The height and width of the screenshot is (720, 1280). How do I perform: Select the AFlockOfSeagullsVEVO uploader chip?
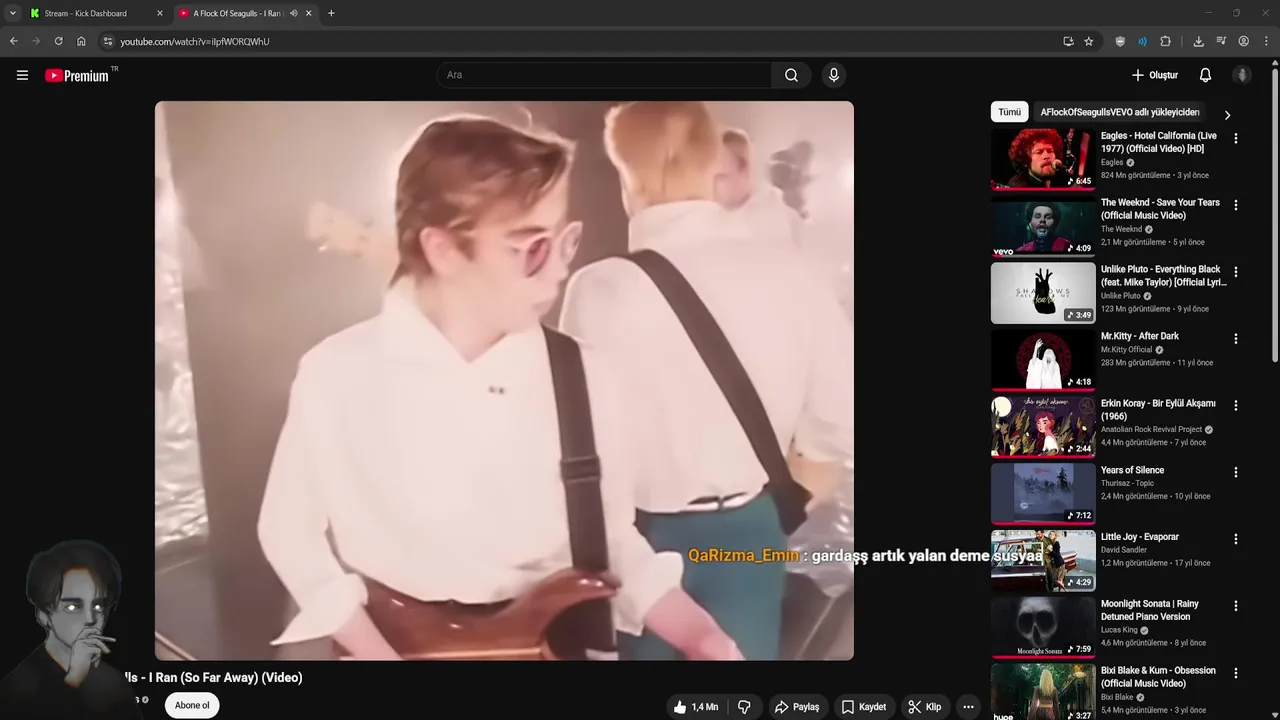pyautogui.click(x=1119, y=112)
